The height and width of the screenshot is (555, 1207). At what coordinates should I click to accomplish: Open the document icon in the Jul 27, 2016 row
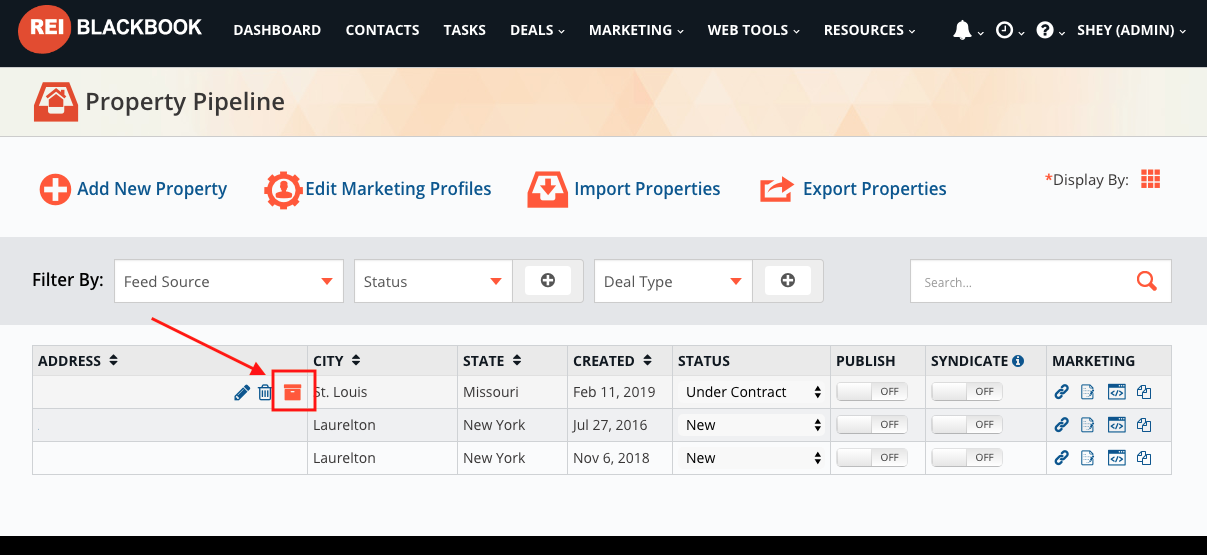pyautogui.click(x=1088, y=425)
